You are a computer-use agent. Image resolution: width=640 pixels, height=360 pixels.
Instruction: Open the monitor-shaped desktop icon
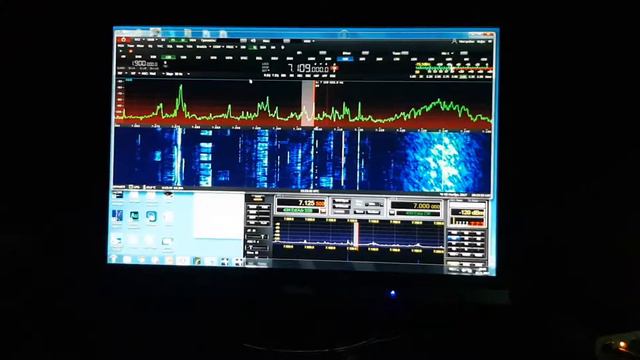pos(167,243)
